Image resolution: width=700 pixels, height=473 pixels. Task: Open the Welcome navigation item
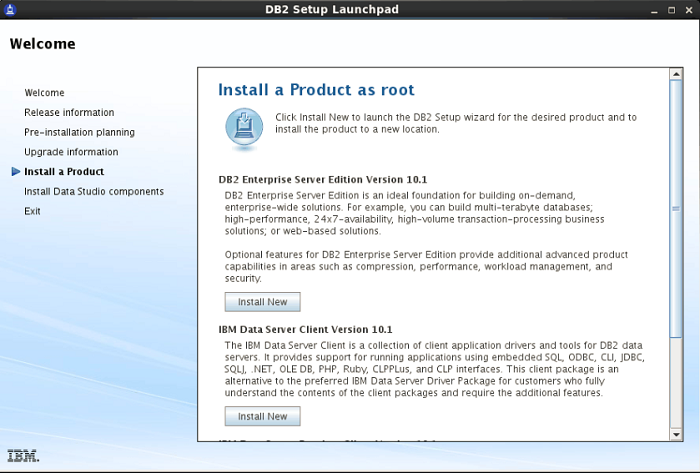tap(44, 93)
